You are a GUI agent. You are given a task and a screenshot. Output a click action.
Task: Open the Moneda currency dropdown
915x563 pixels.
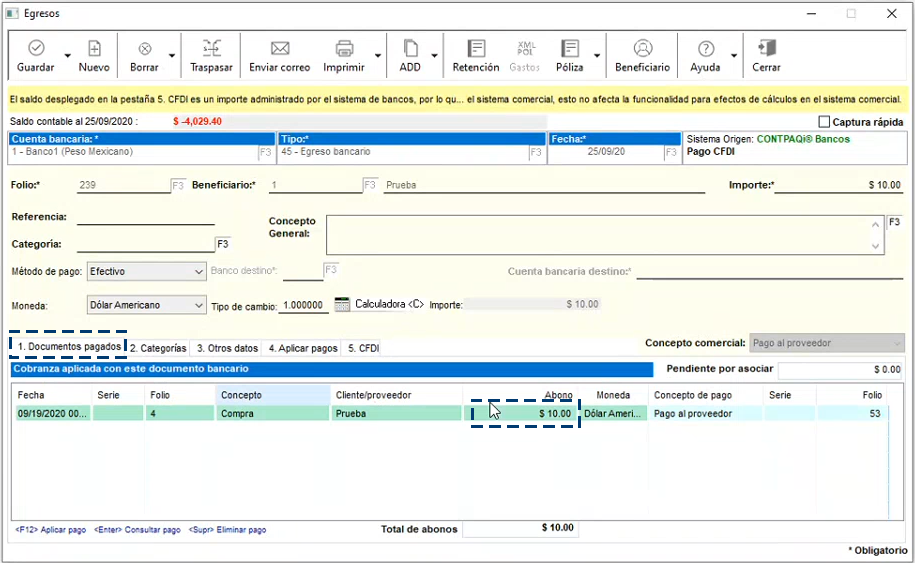pyautogui.click(x=197, y=305)
